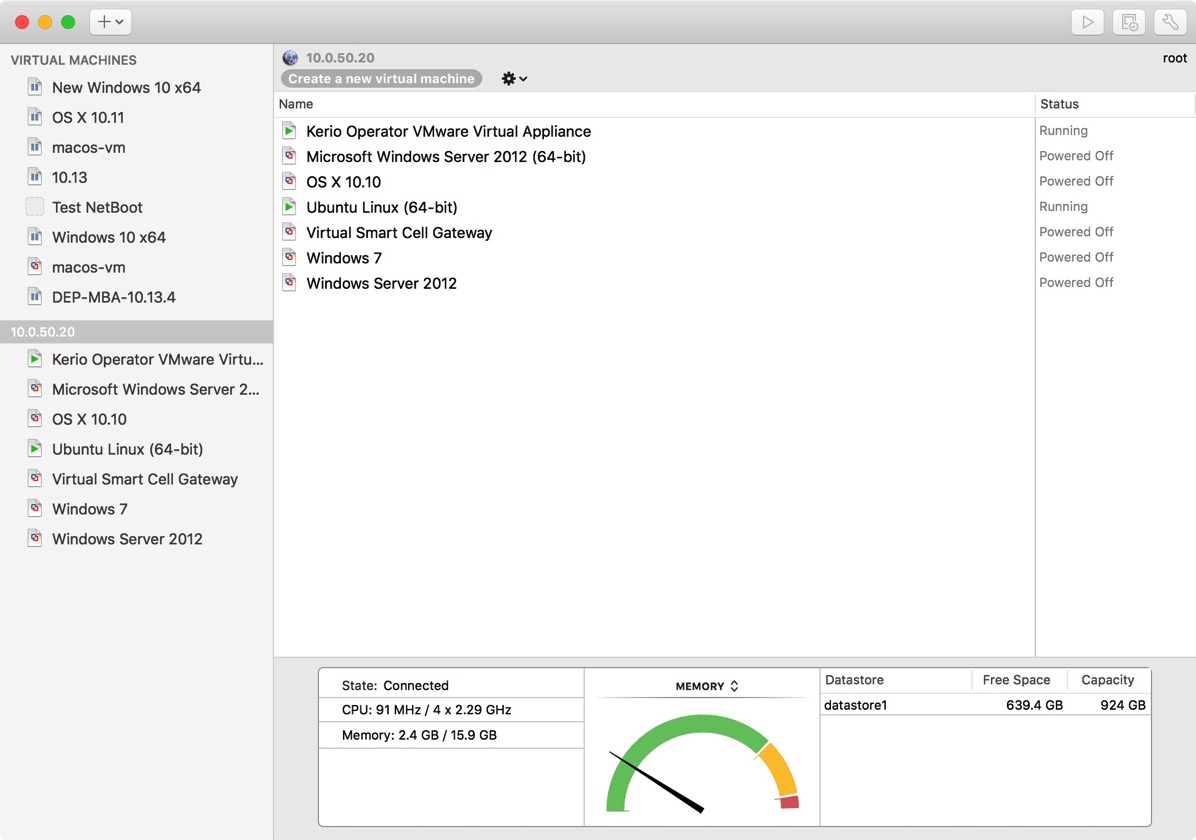Click the Datastore column header
The height and width of the screenshot is (840, 1196).
click(896, 680)
